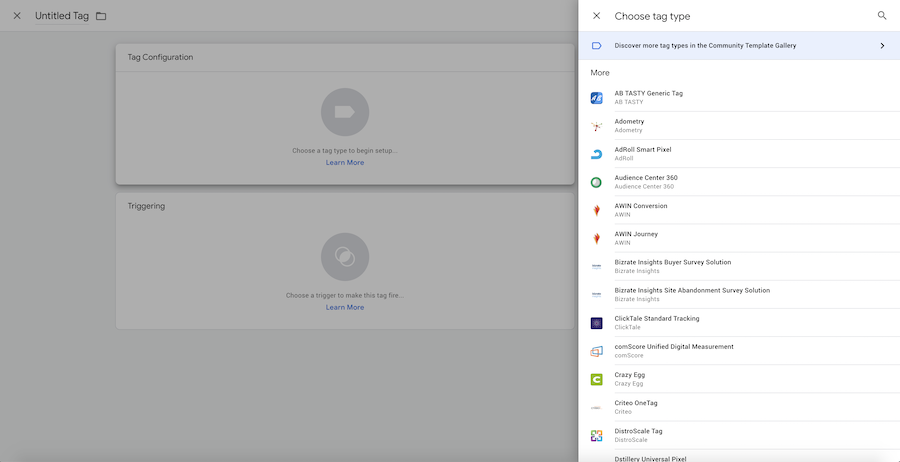This screenshot has height=462, width=900.
Task: Select the Adometry tag icon
Action: pos(596,126)
